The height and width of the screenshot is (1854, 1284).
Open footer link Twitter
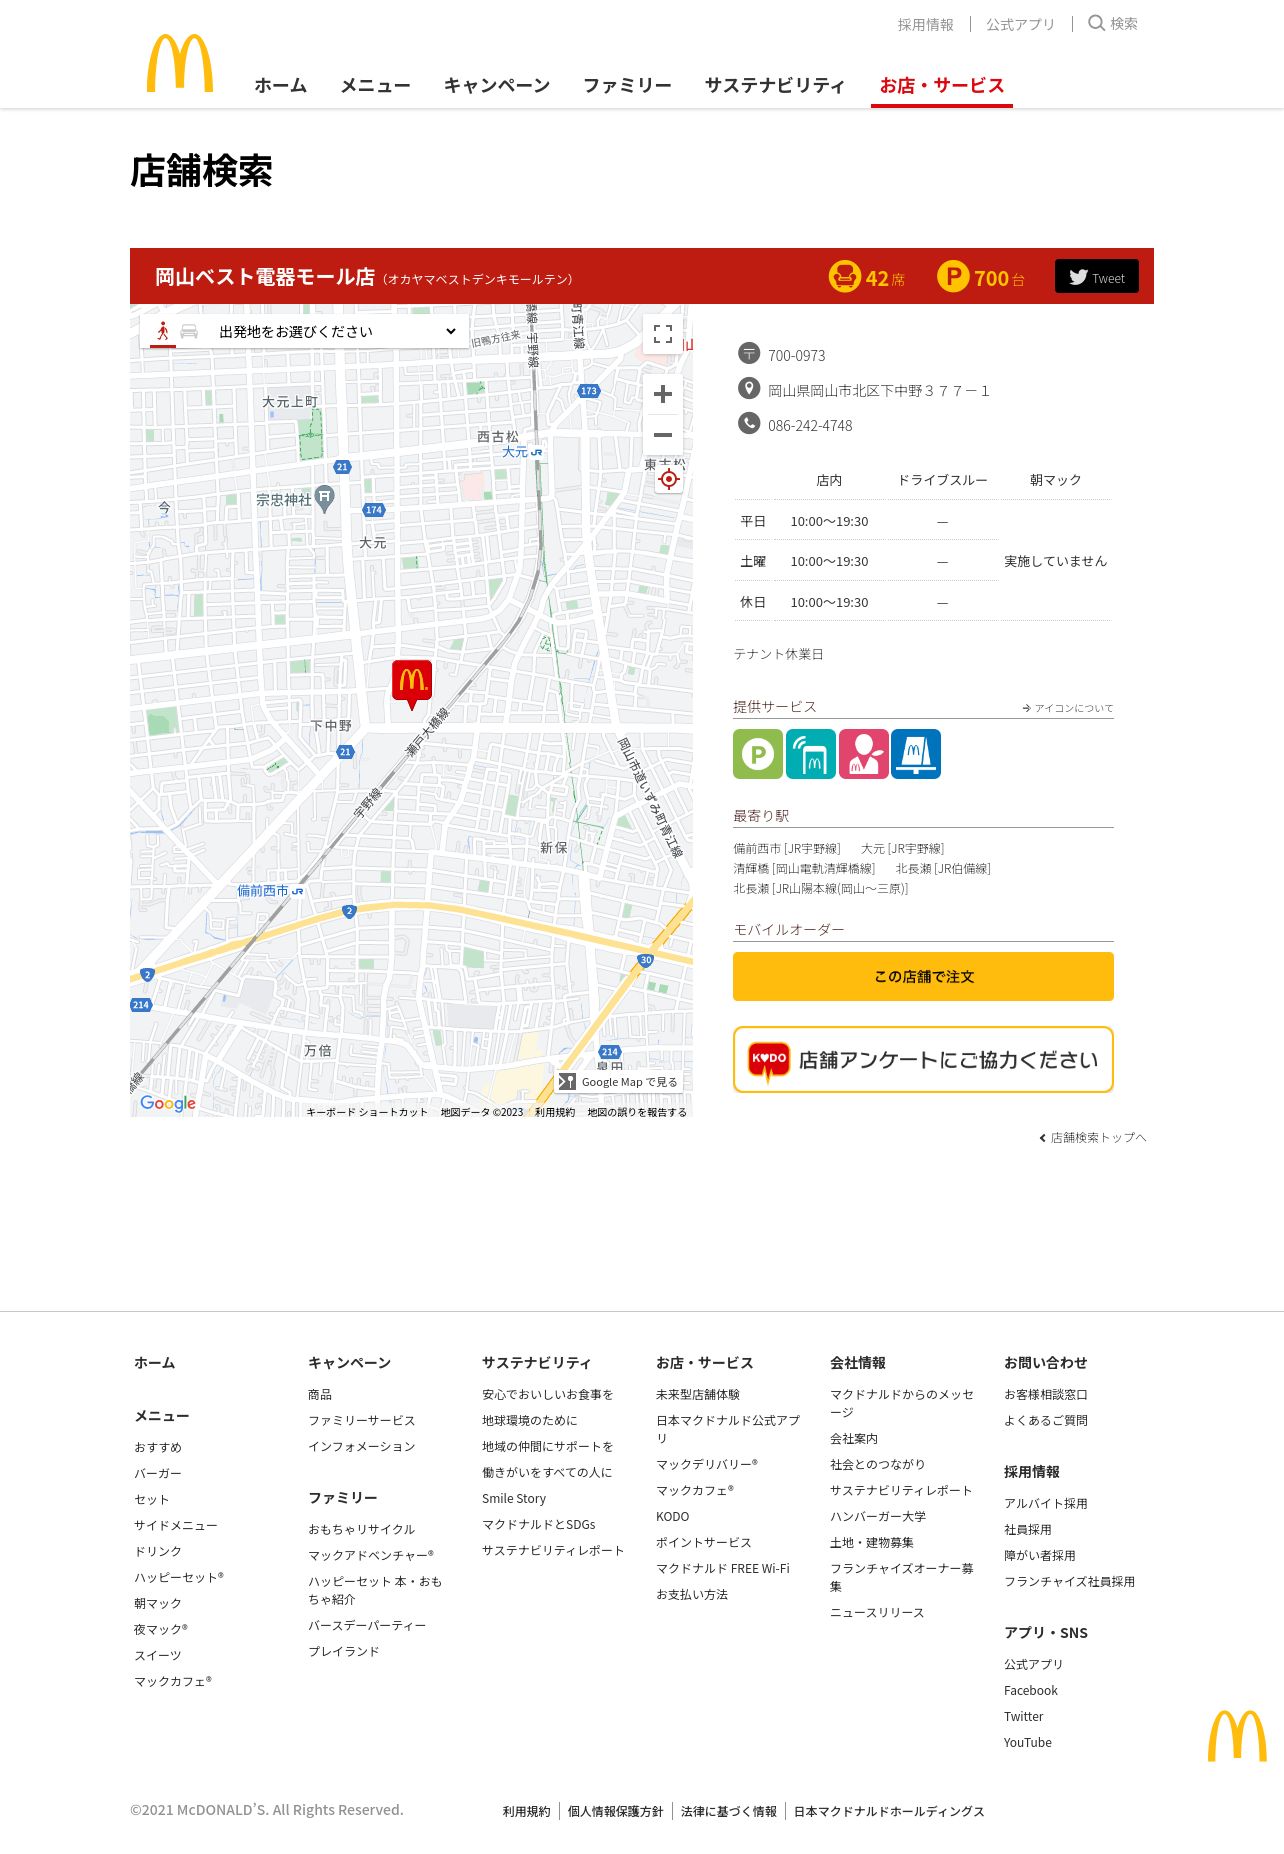[x=1024, y=1716]
